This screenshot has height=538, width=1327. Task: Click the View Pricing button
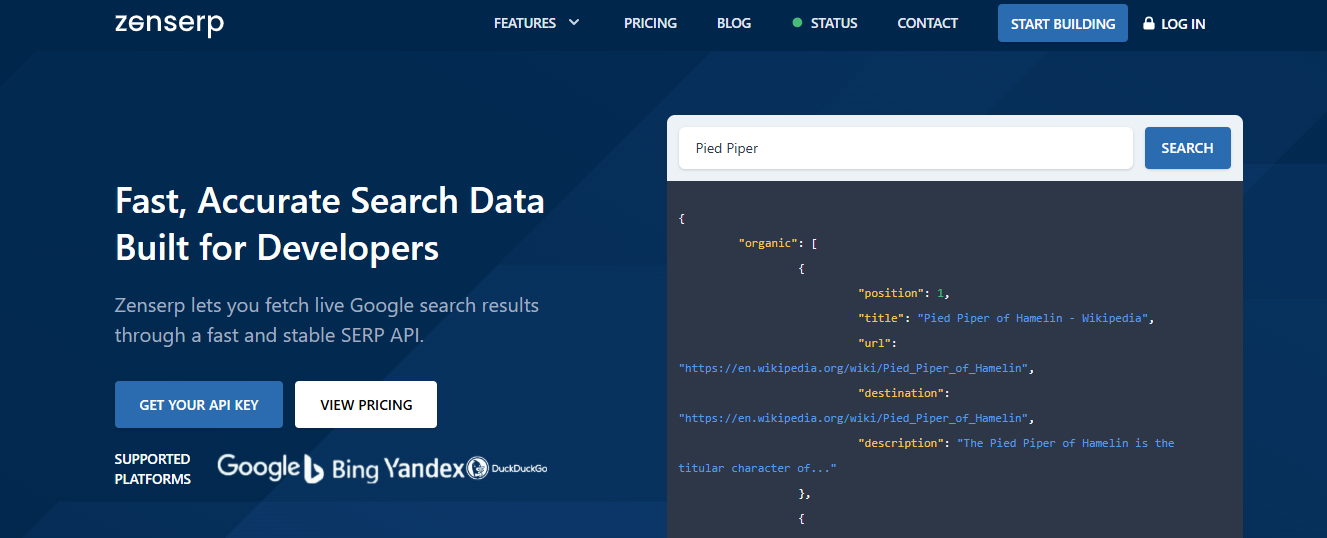(366, 404)
